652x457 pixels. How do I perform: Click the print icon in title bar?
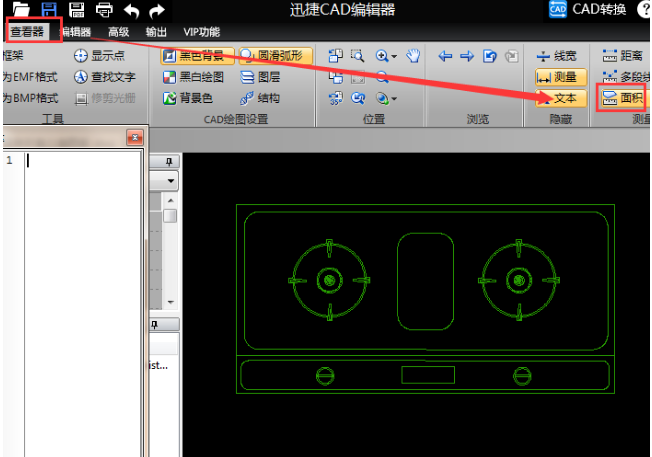pyautogui.click(x=104, y=10)
